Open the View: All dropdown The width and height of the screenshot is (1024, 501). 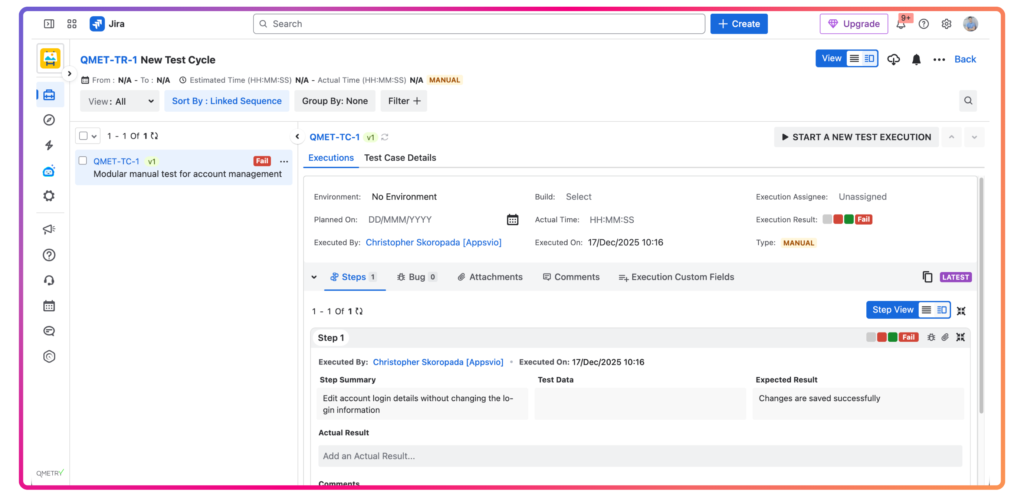(121, 101)
